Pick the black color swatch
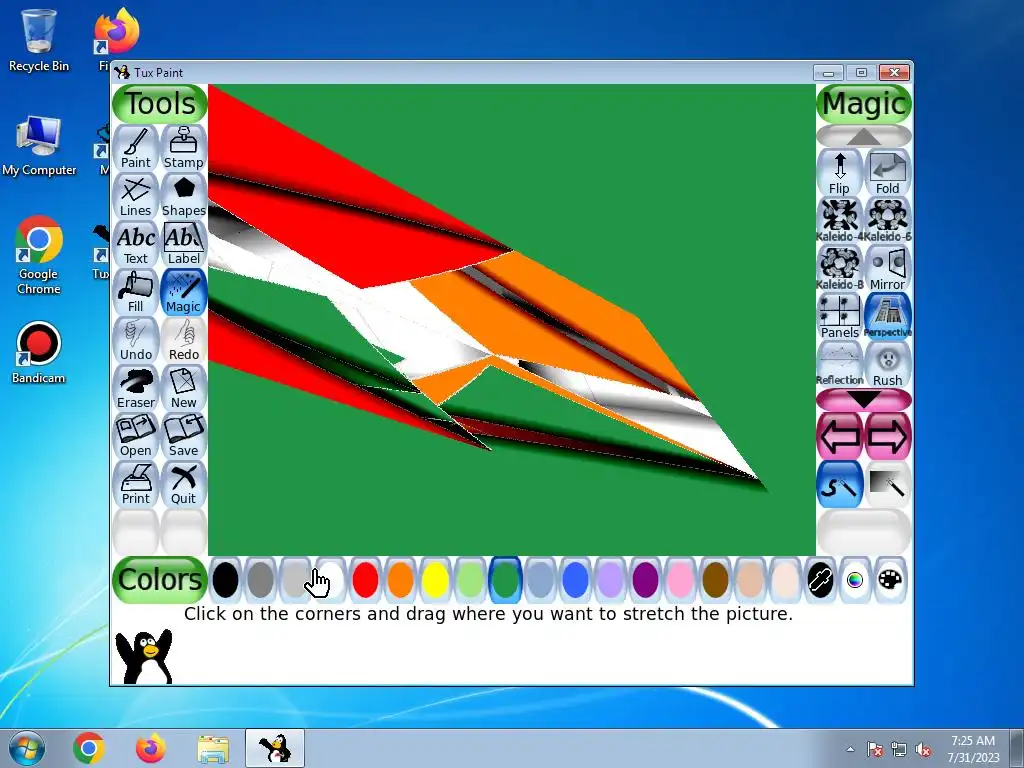Screen dimensions: 1024x768 (x=225, y=580)
